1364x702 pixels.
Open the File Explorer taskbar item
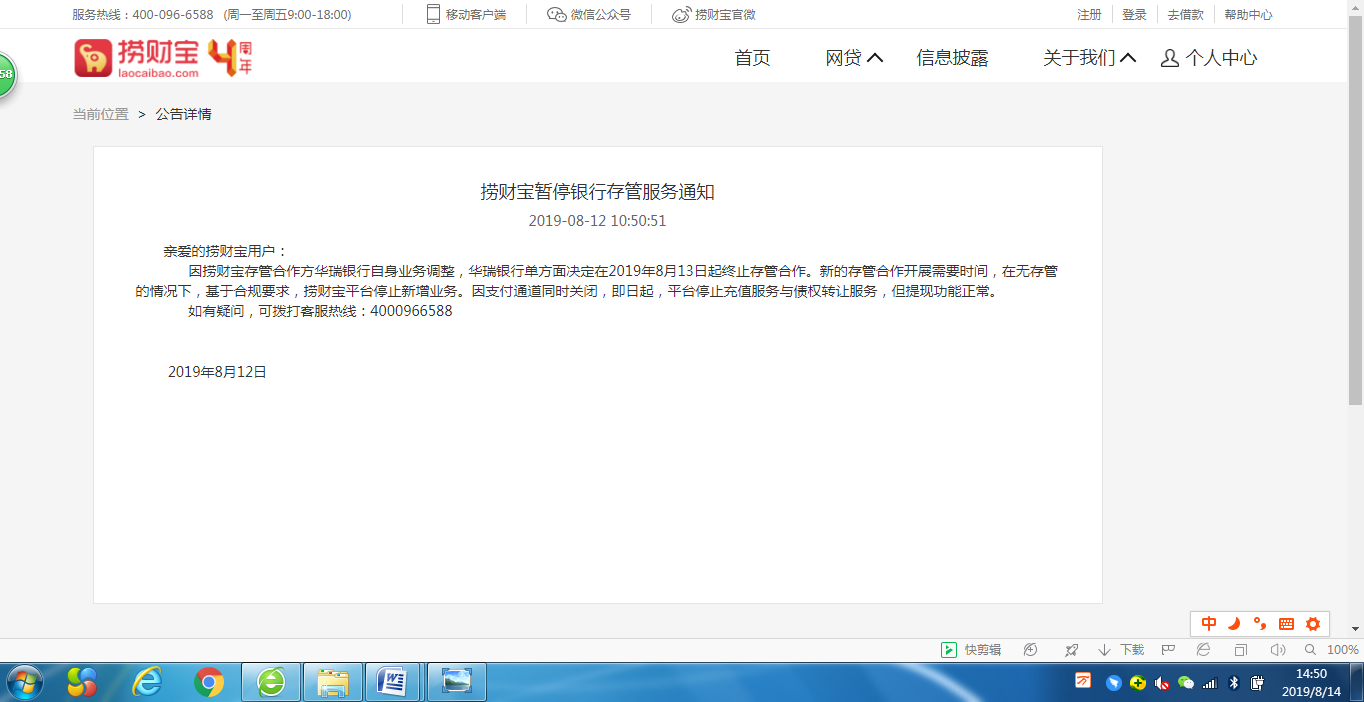(x=333, y=682)
